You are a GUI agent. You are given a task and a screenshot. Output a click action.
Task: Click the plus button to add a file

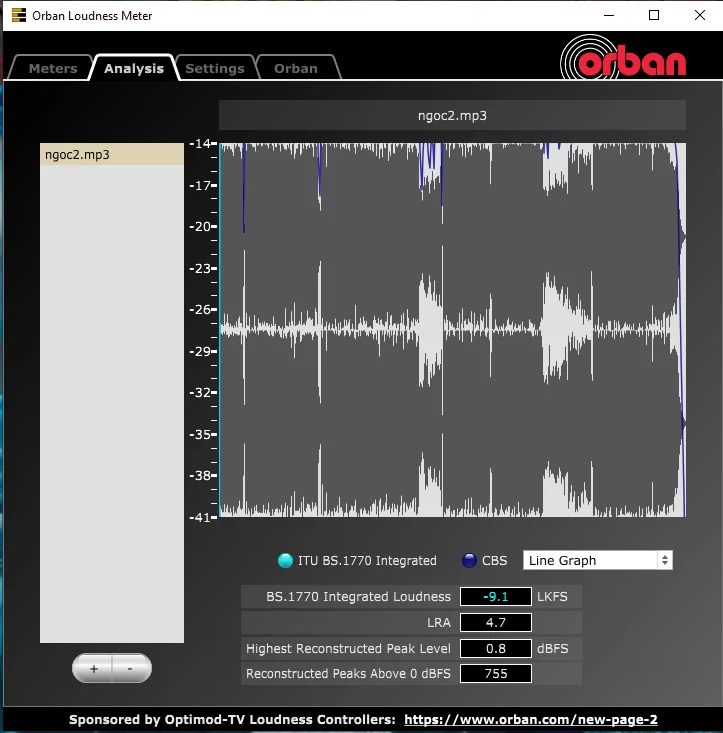93,668
